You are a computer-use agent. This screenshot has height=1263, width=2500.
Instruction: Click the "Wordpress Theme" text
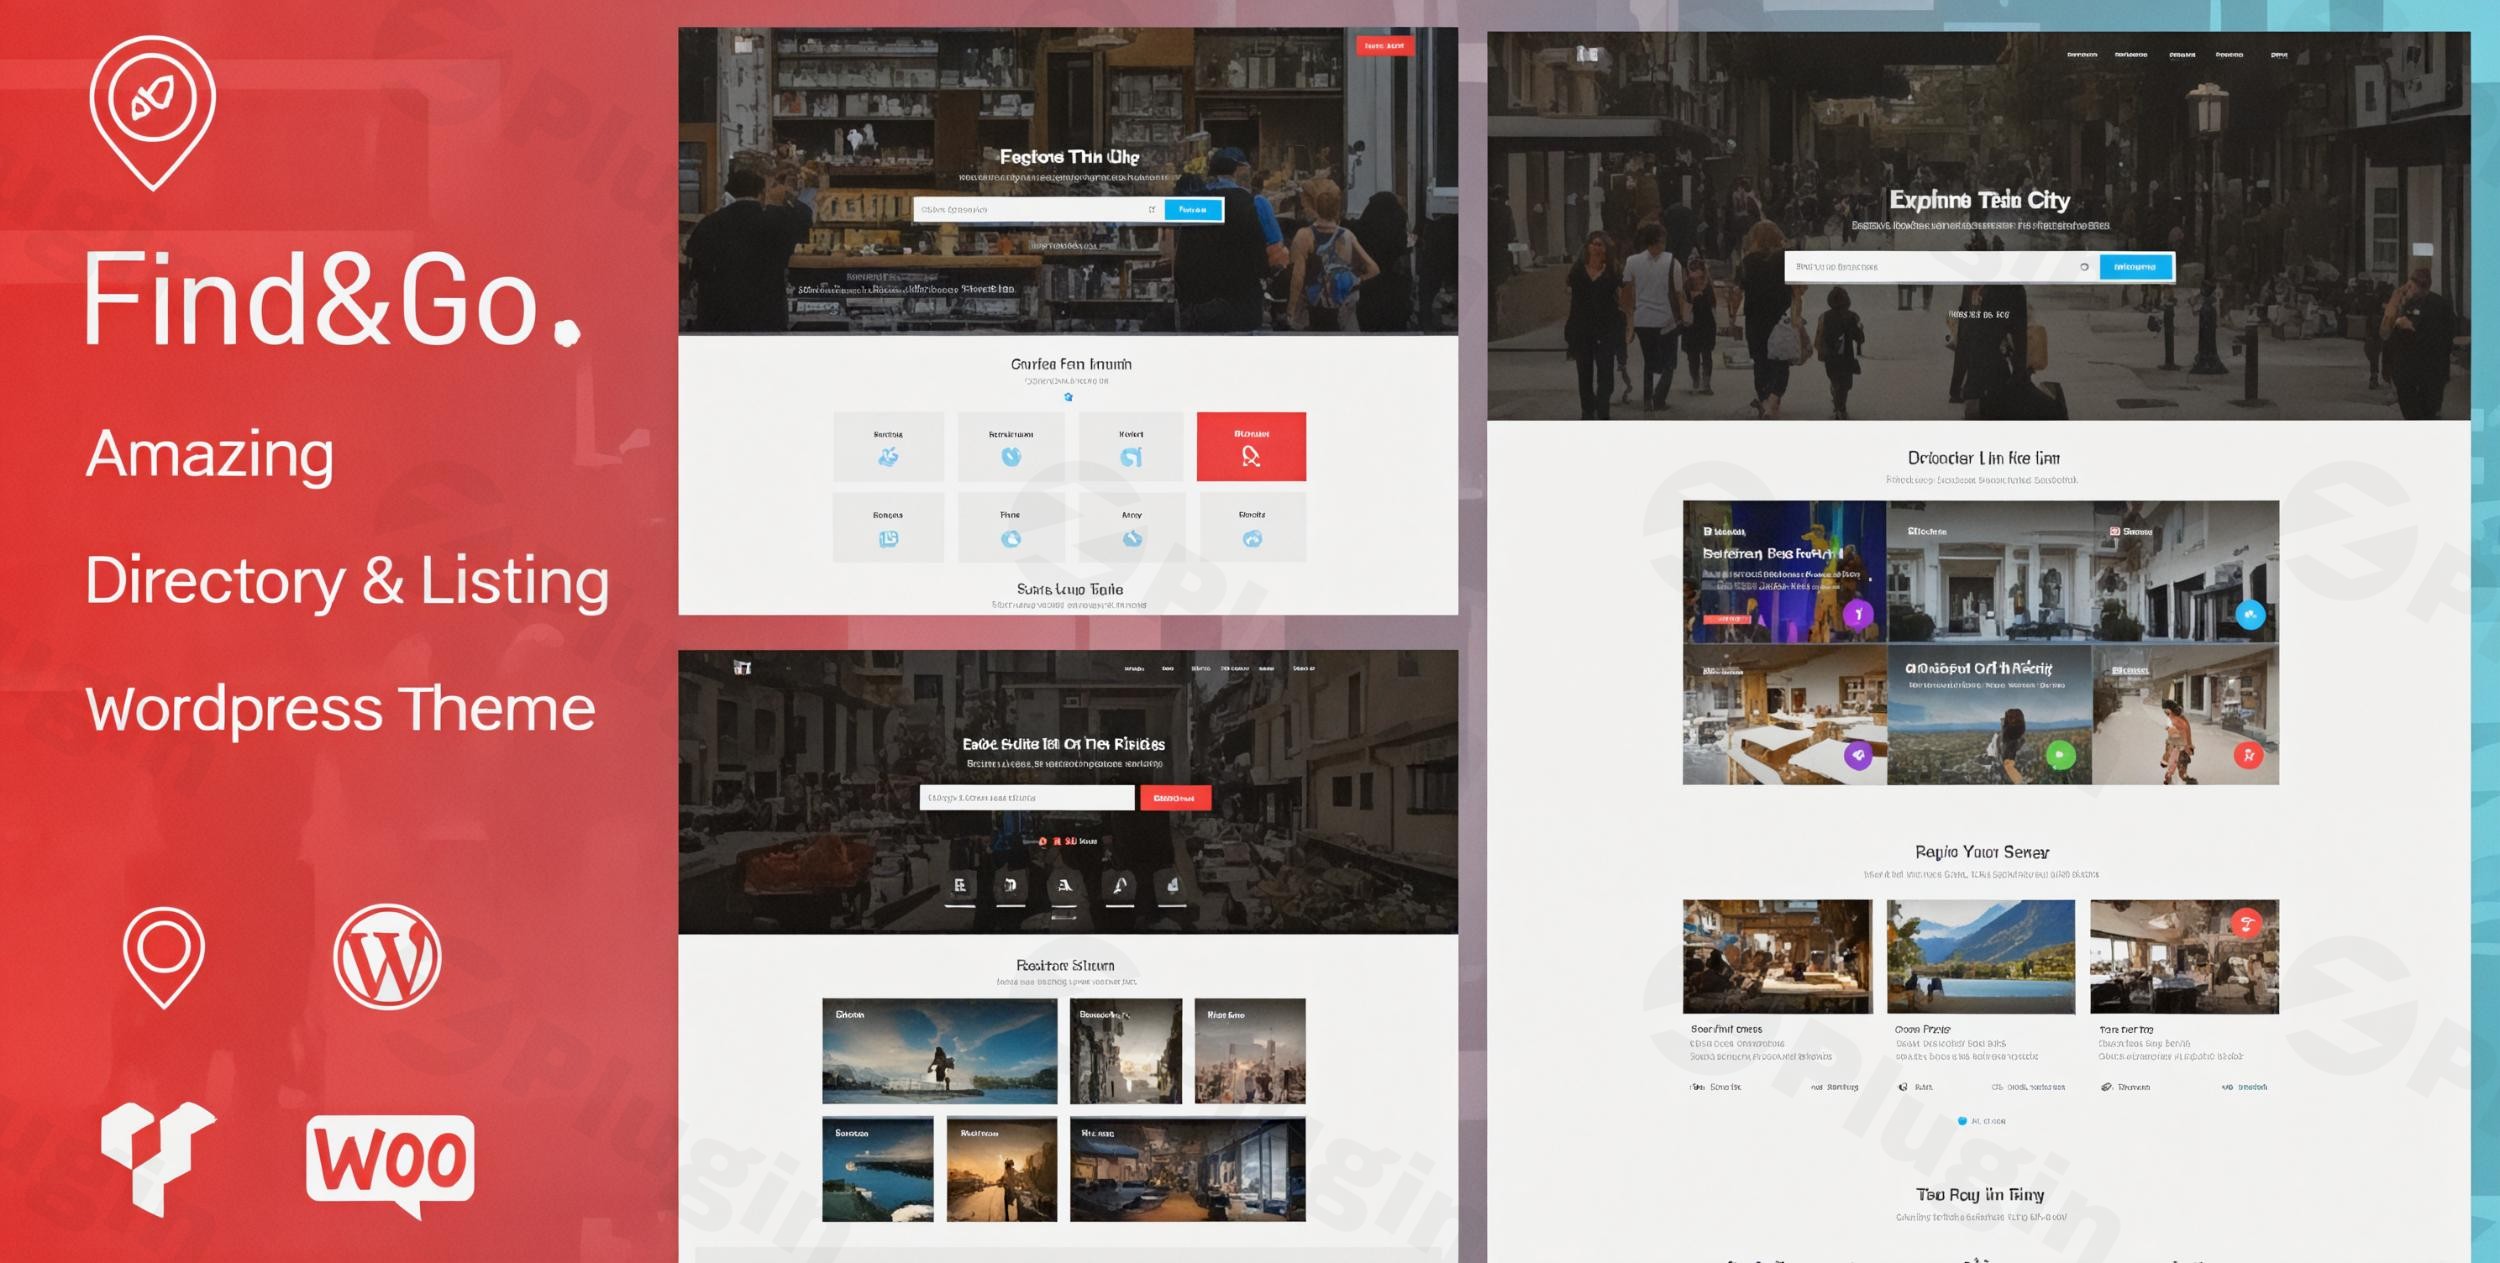pos(341,709)
